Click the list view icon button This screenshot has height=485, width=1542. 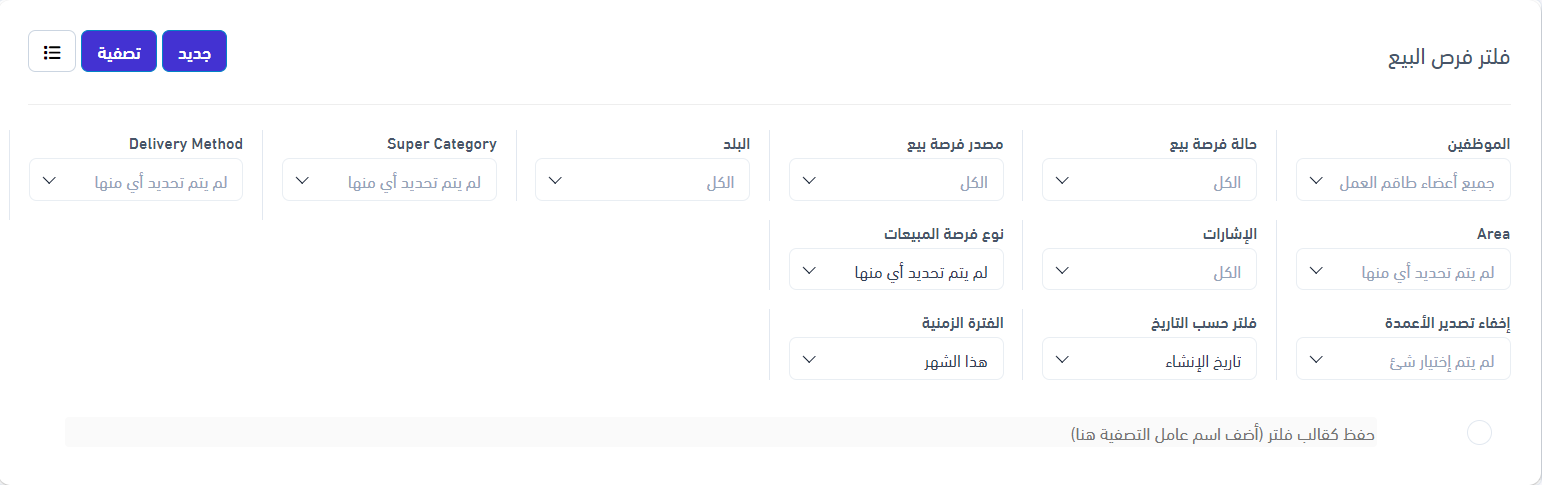click(x=52, y=51)
